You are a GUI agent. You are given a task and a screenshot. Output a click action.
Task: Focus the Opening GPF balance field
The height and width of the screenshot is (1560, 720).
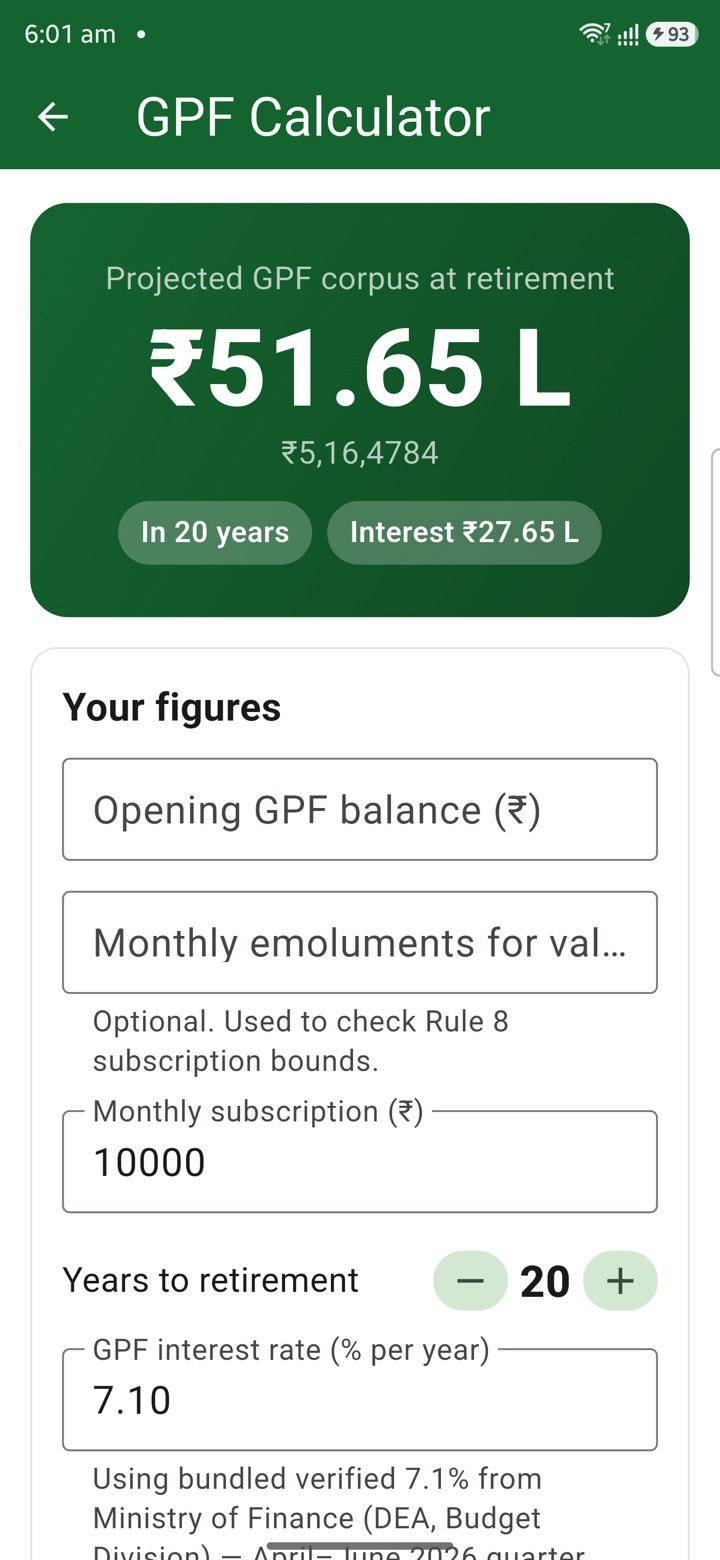(360, 809)
